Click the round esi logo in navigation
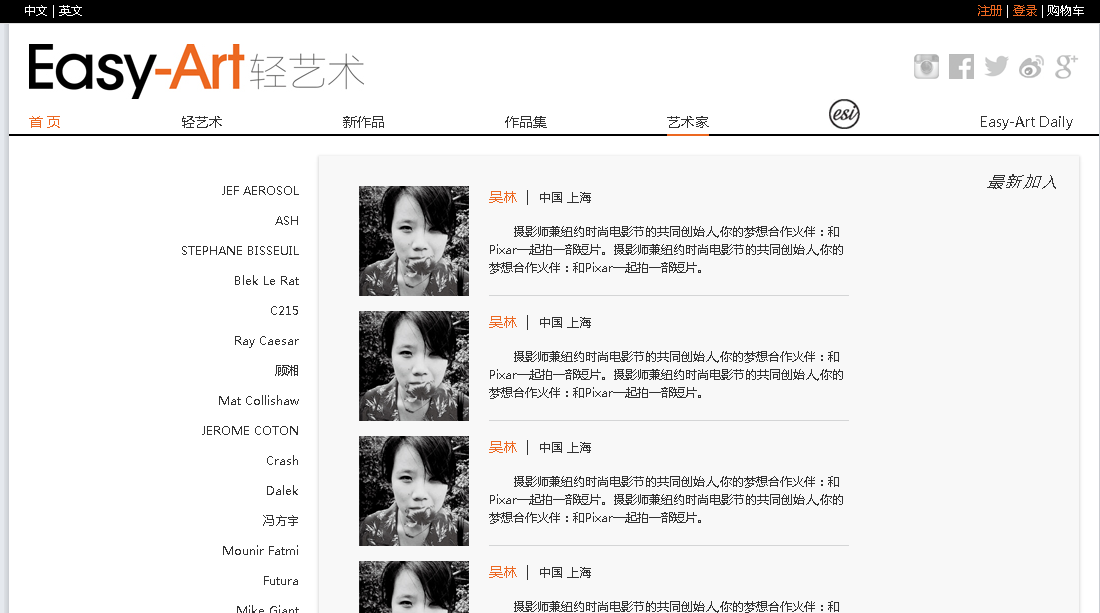Image resolution: width=1100 pixels, height=613 pixels. [x=845, y=114]
